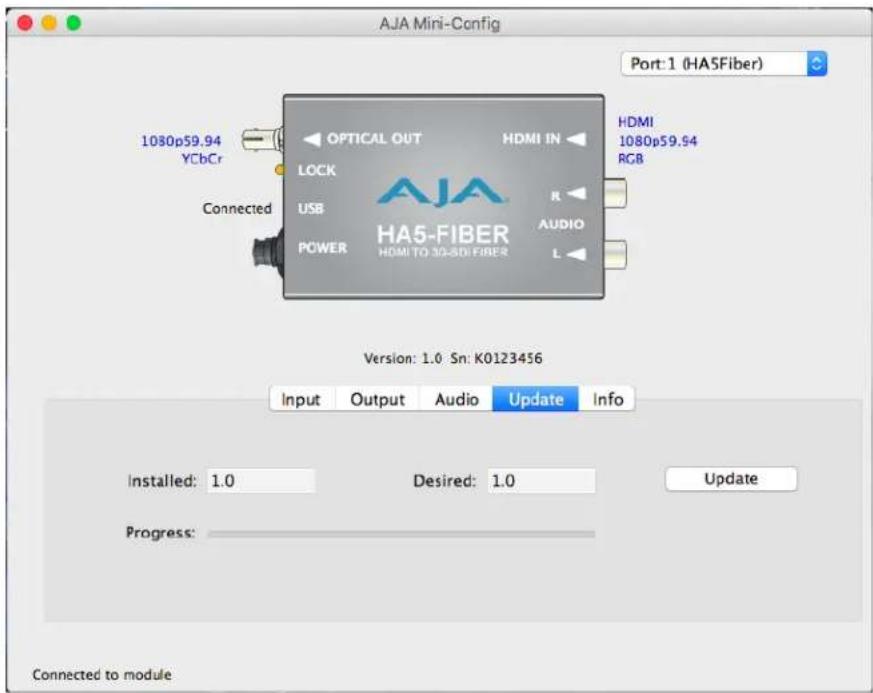The width and height of the screenshot is (873, 693).
Task: Click the green zoom window button
Action: point(73,23)
